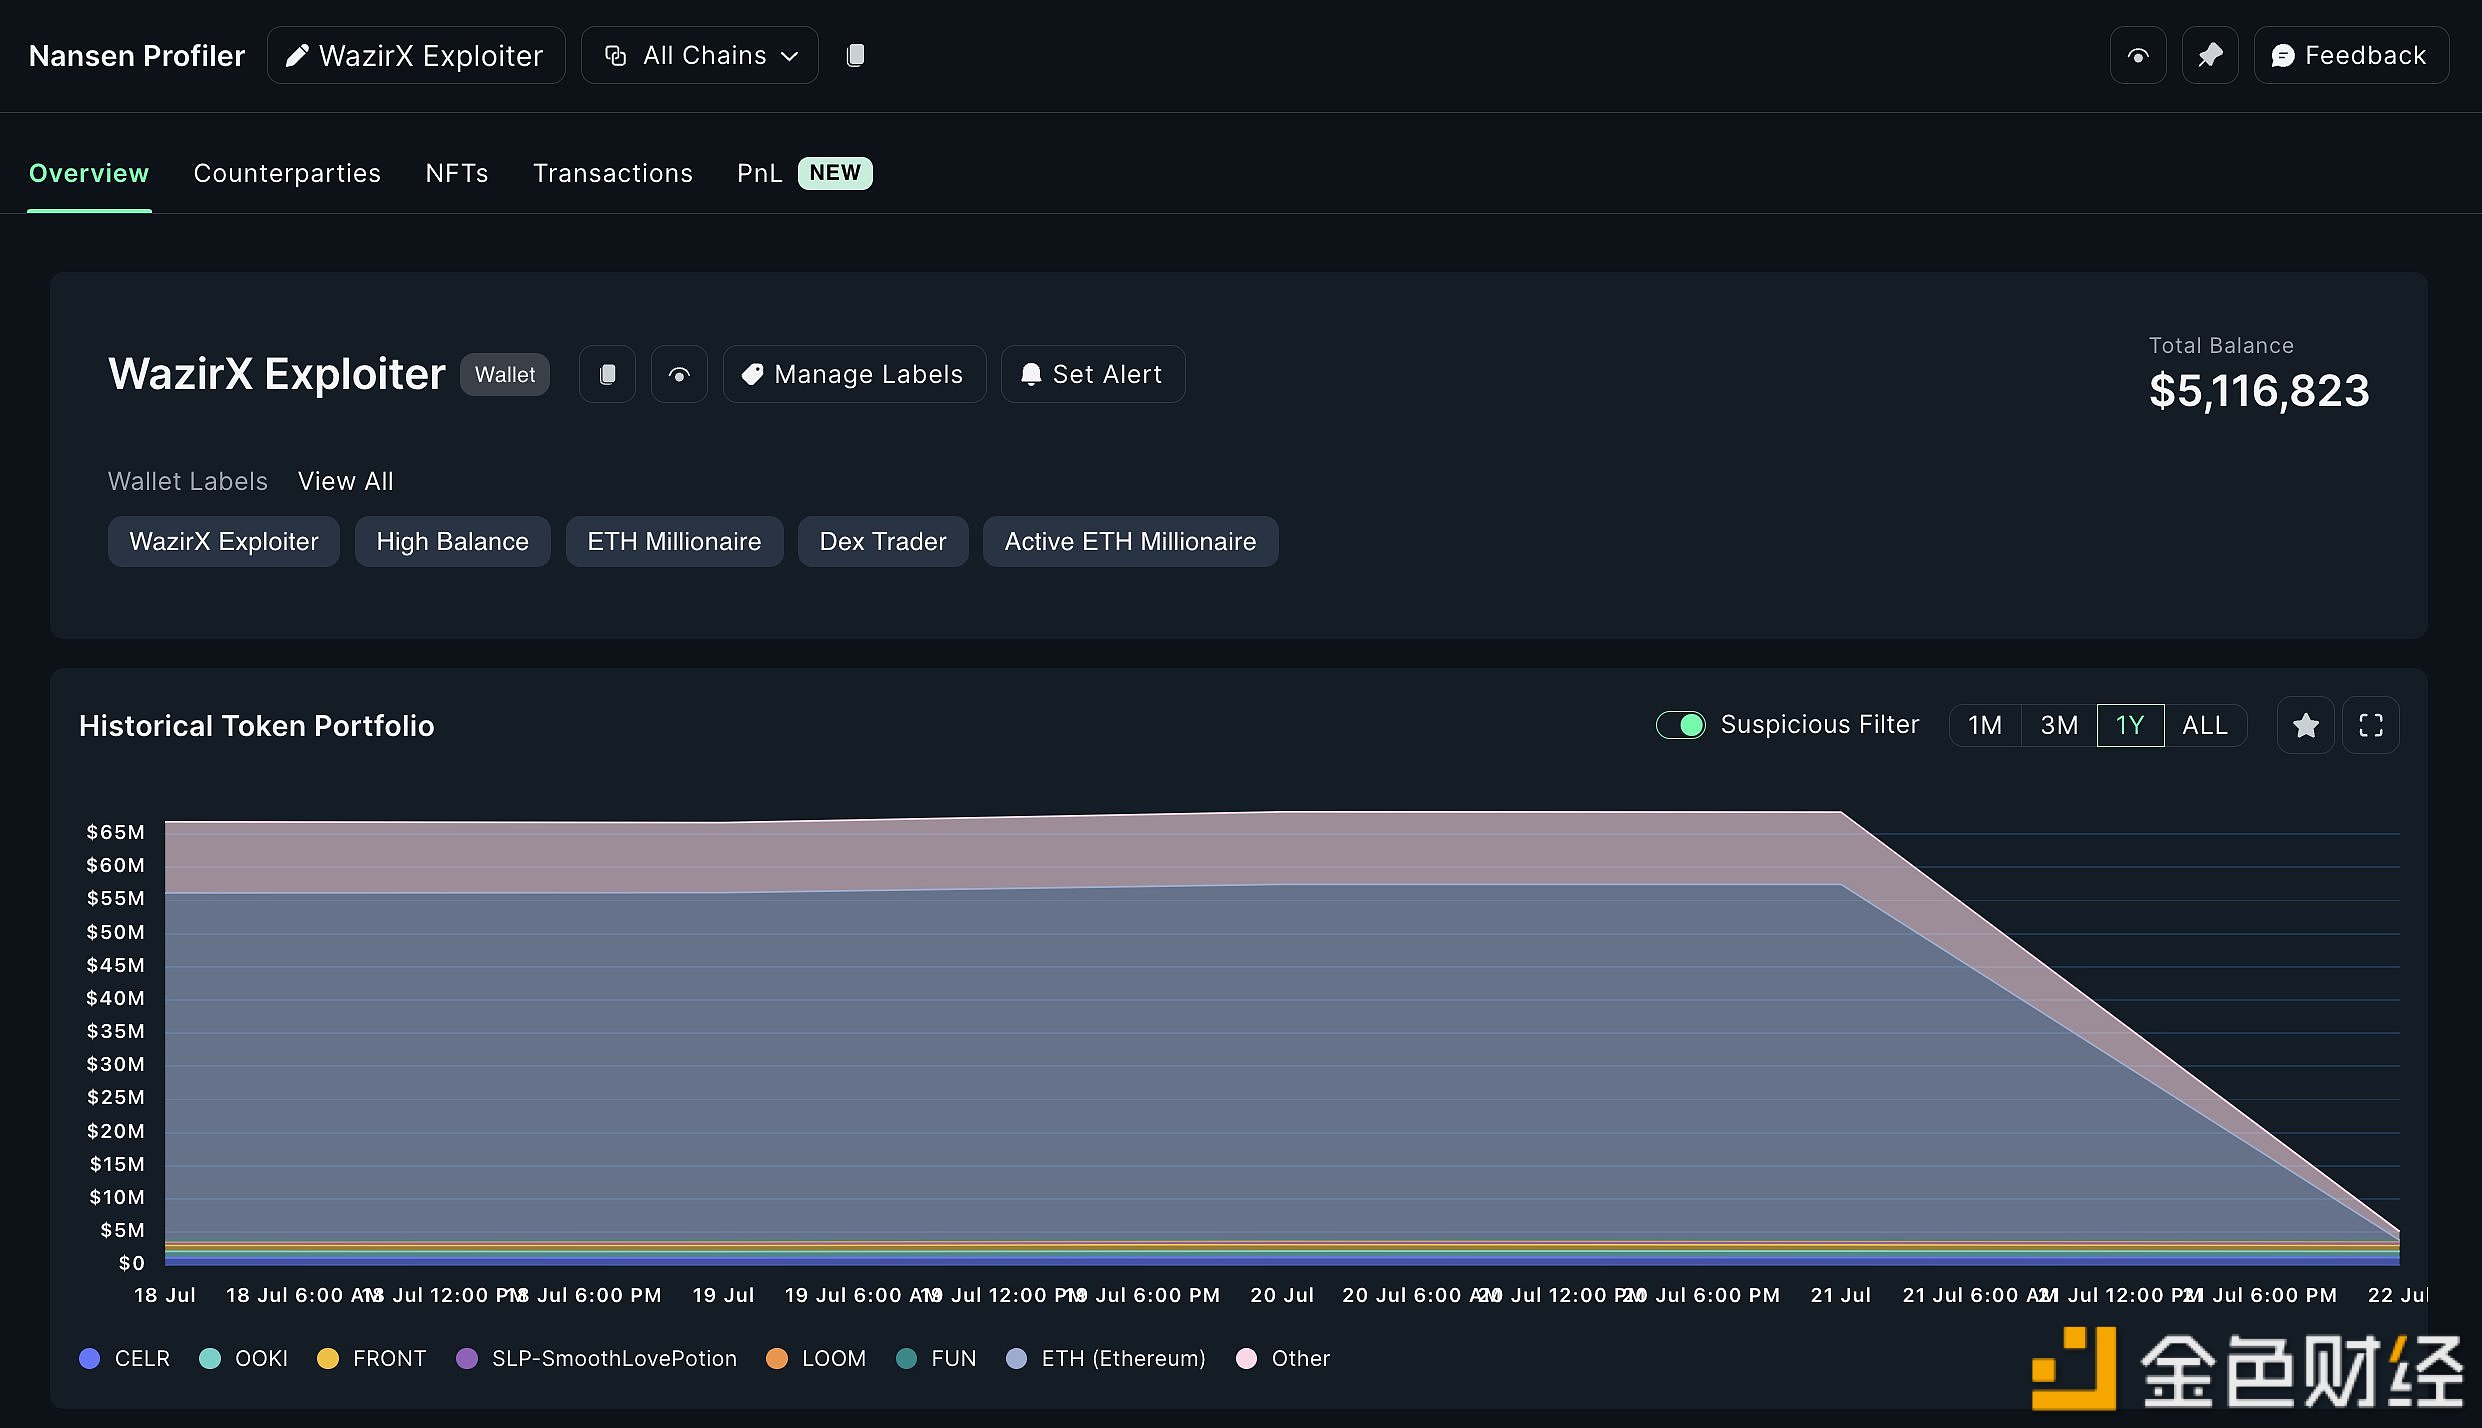Open the Transactions tab
2482x1428 pixels.
613,173
